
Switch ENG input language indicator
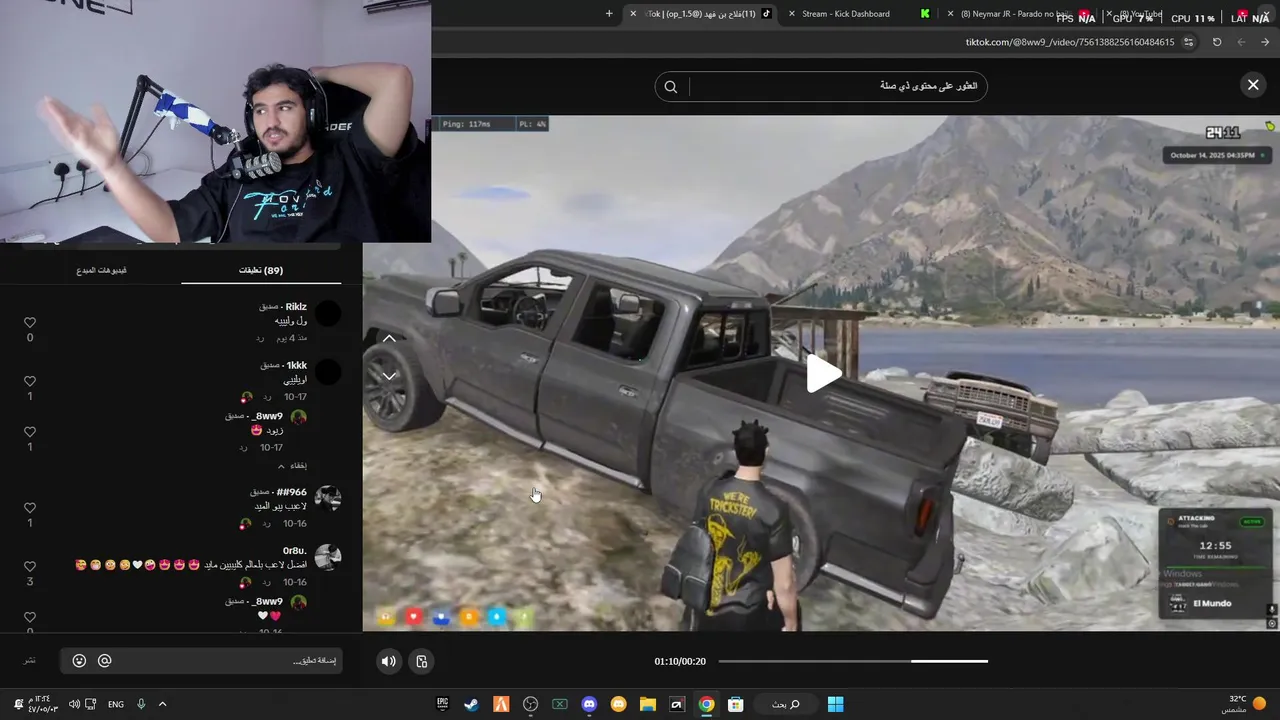tap(116, 704)
